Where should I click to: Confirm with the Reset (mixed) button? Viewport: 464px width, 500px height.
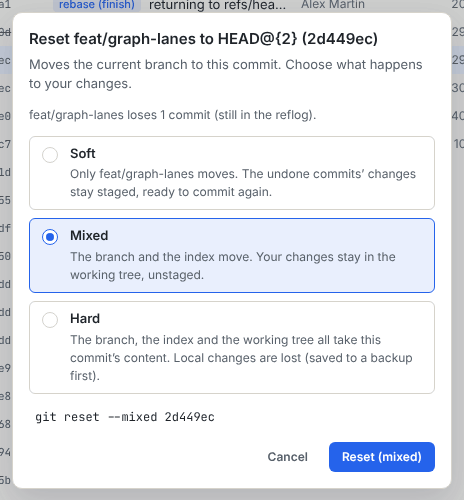[x=382, y=457]
